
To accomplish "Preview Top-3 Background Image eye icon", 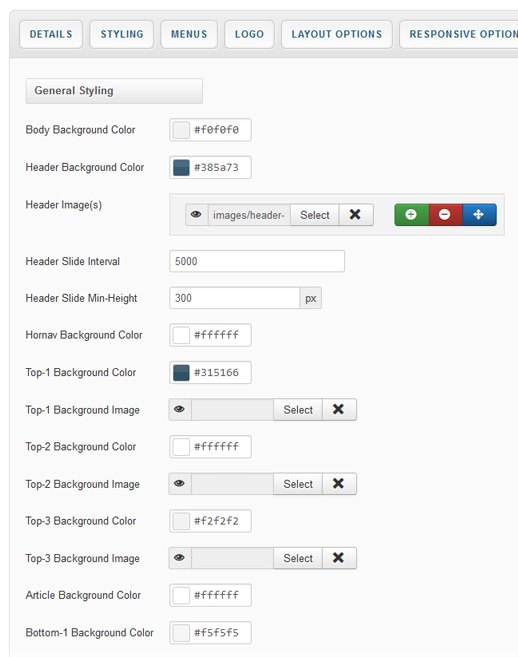I will pyautogui.click(x=179, y=558).
